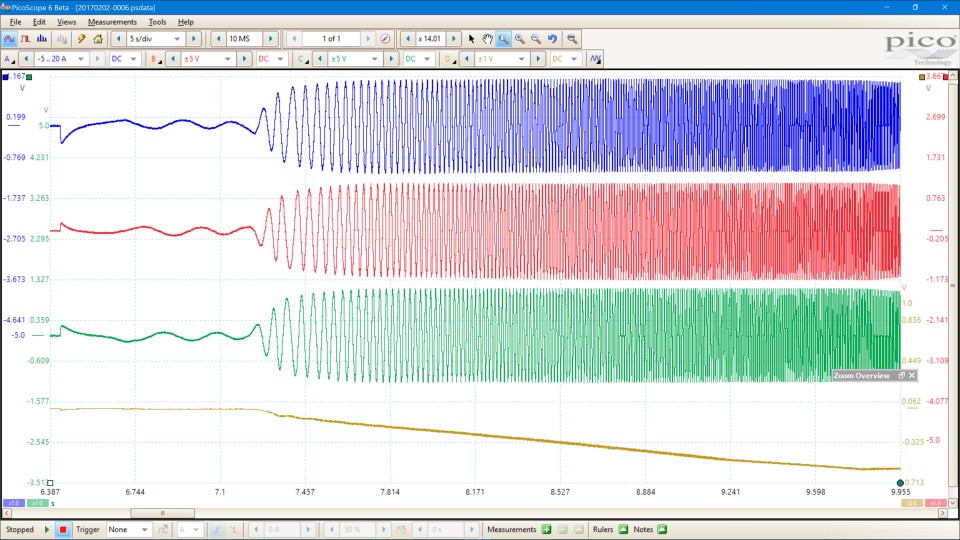The height and width of the screenshot is (540, 960).
Task: Open the home icon in toolbar
Action: [98, 39]
